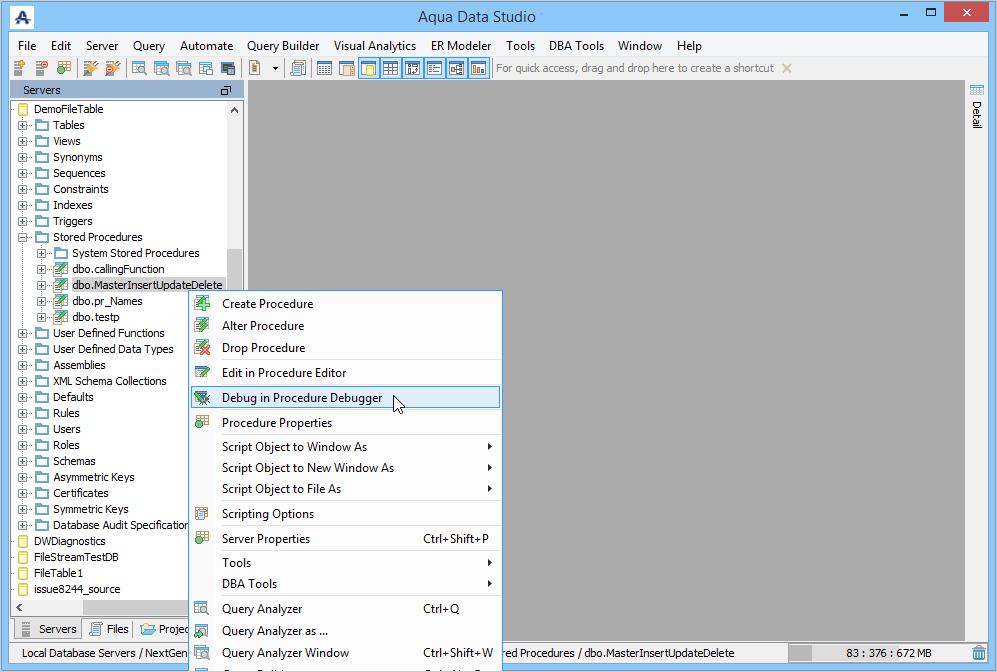Dismiss the quick access shortcut hint
The image size is (997, 672).
(x=787, y=68)
